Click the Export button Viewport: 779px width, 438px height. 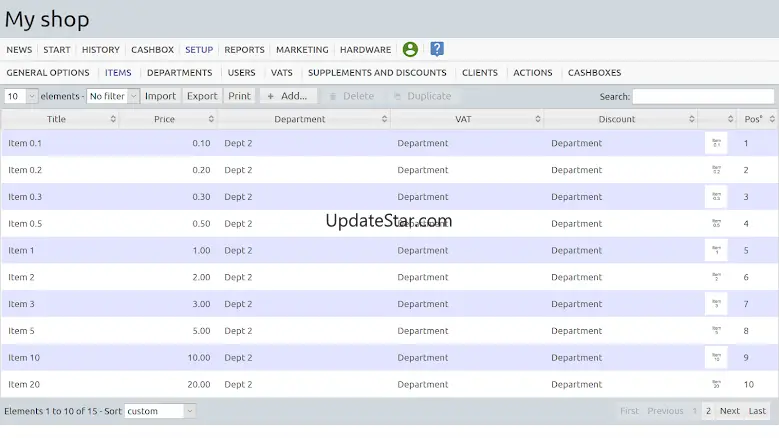click(202, 96)
